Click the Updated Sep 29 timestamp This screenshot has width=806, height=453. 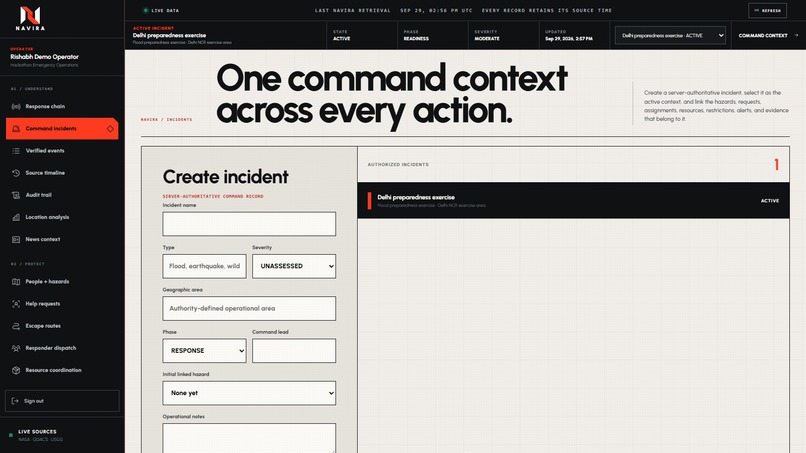coord(569,39)
